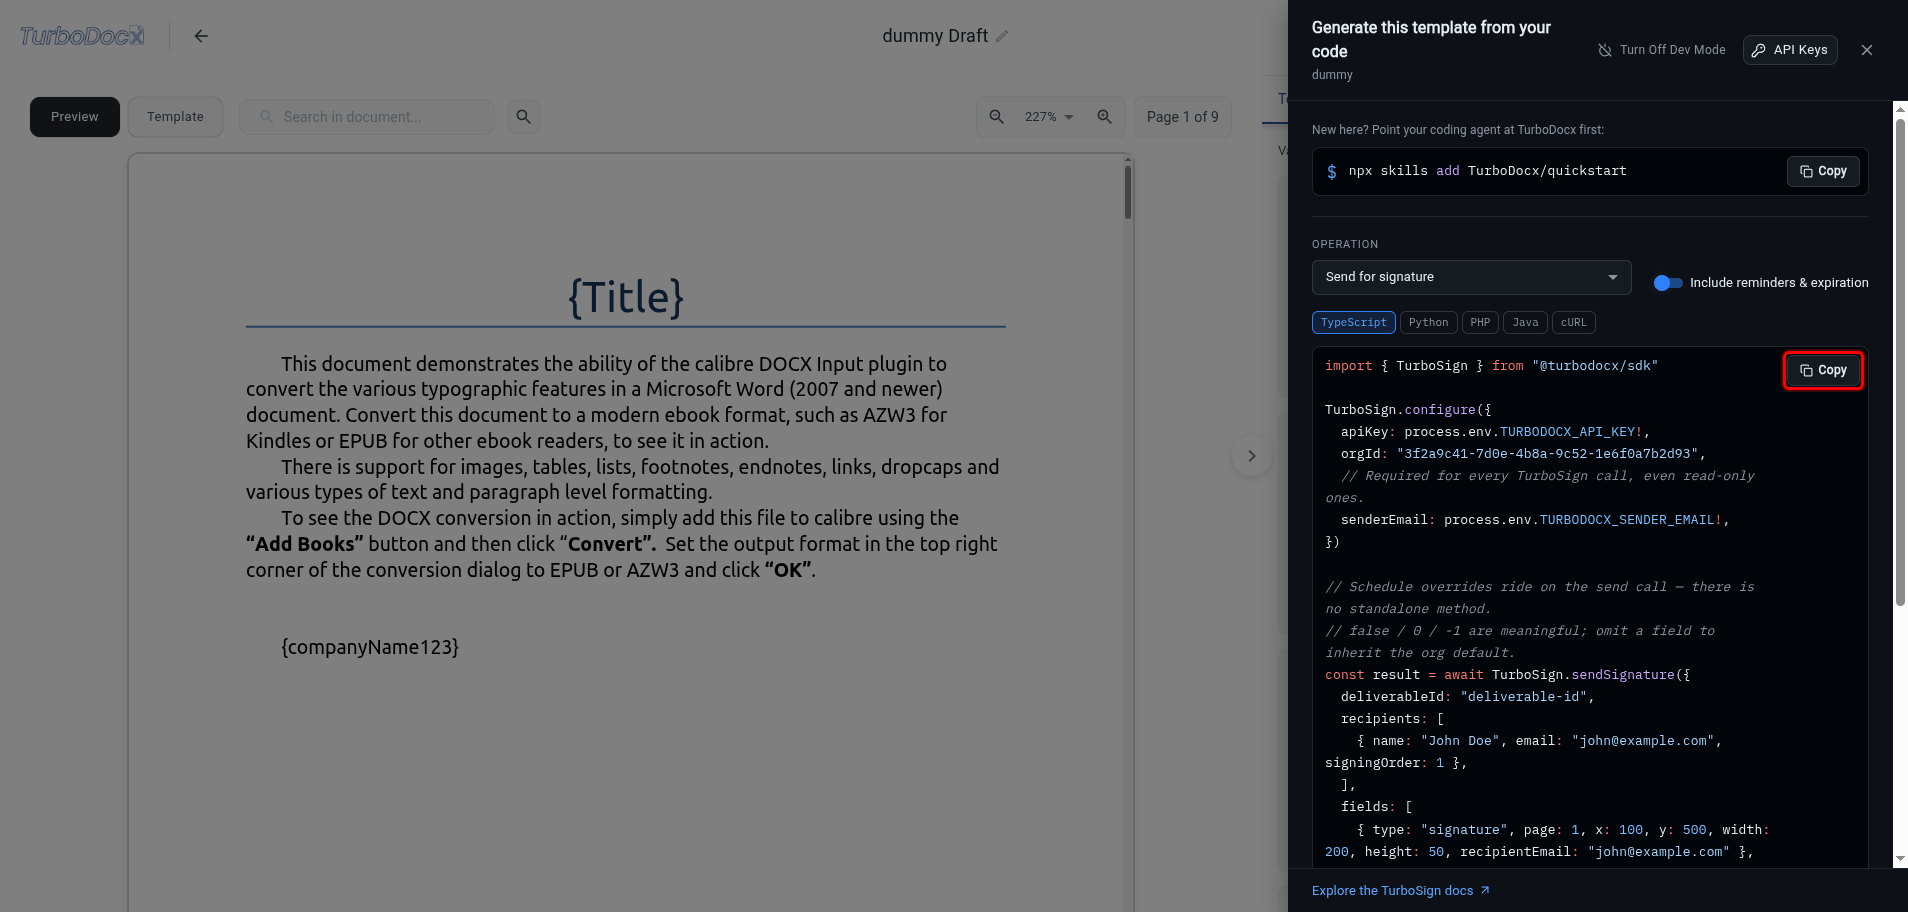Click the Search in document field
This screenshot has width=1908, height=912.
coord(367,117)
